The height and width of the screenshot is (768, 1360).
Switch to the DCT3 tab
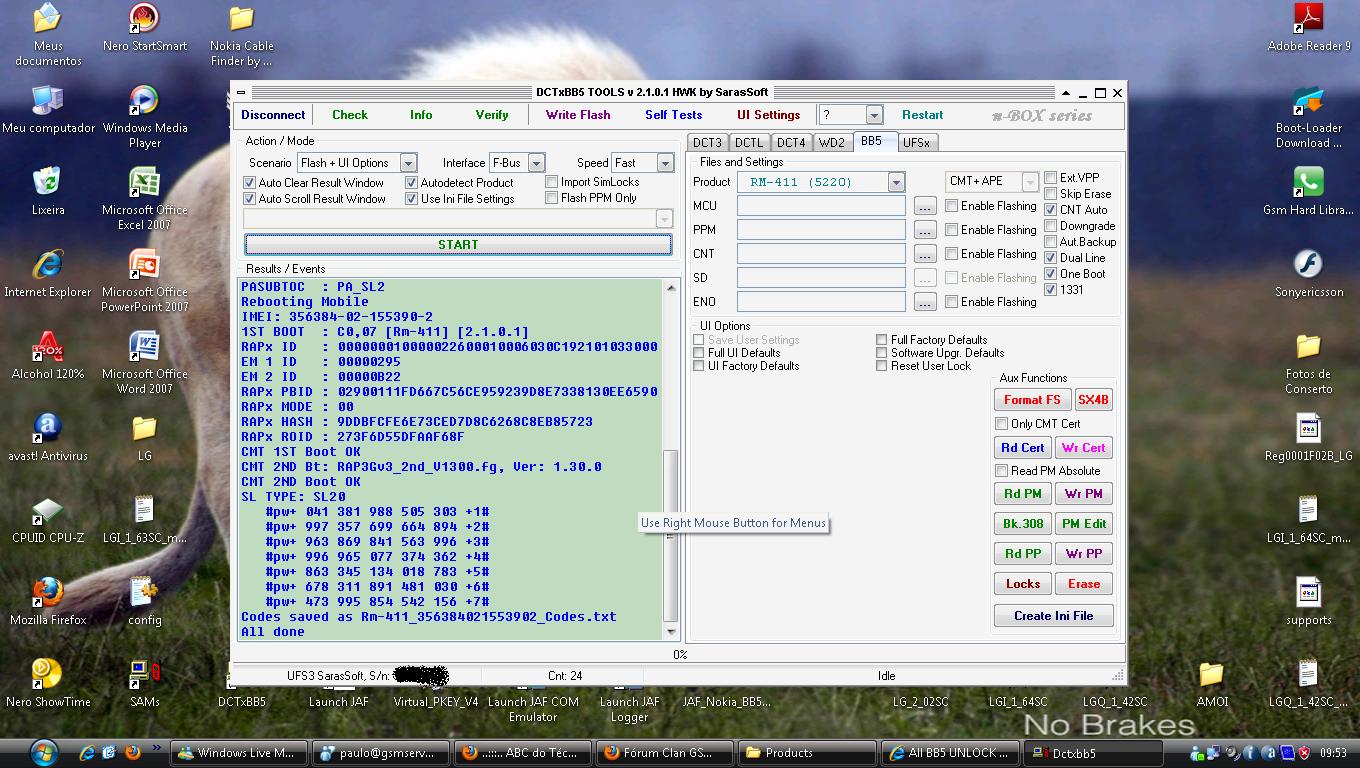point(708,143)
